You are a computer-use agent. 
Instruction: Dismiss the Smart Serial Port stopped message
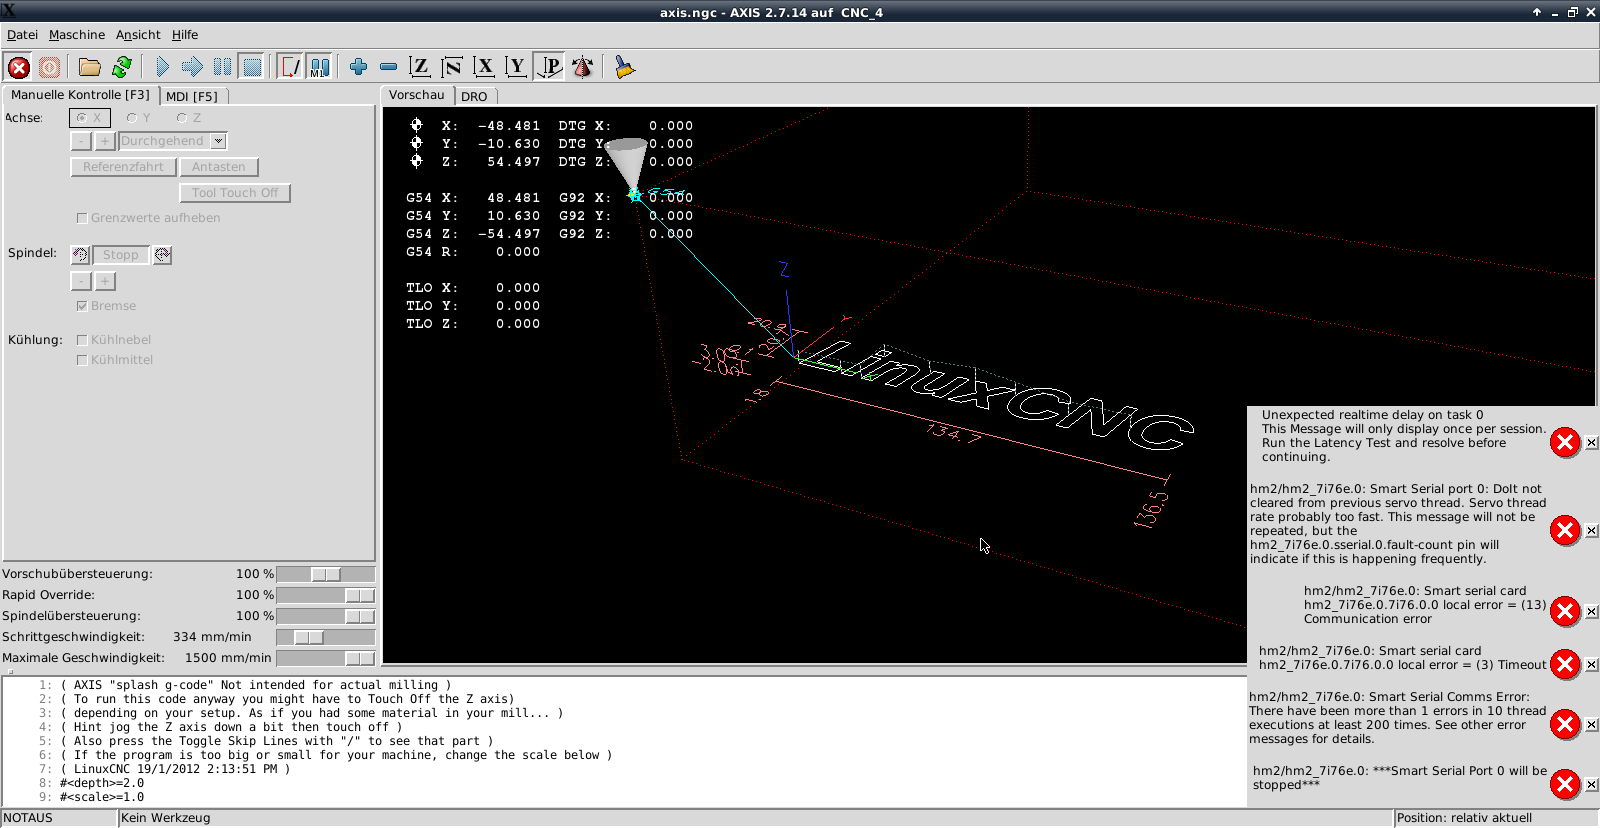1591,784
